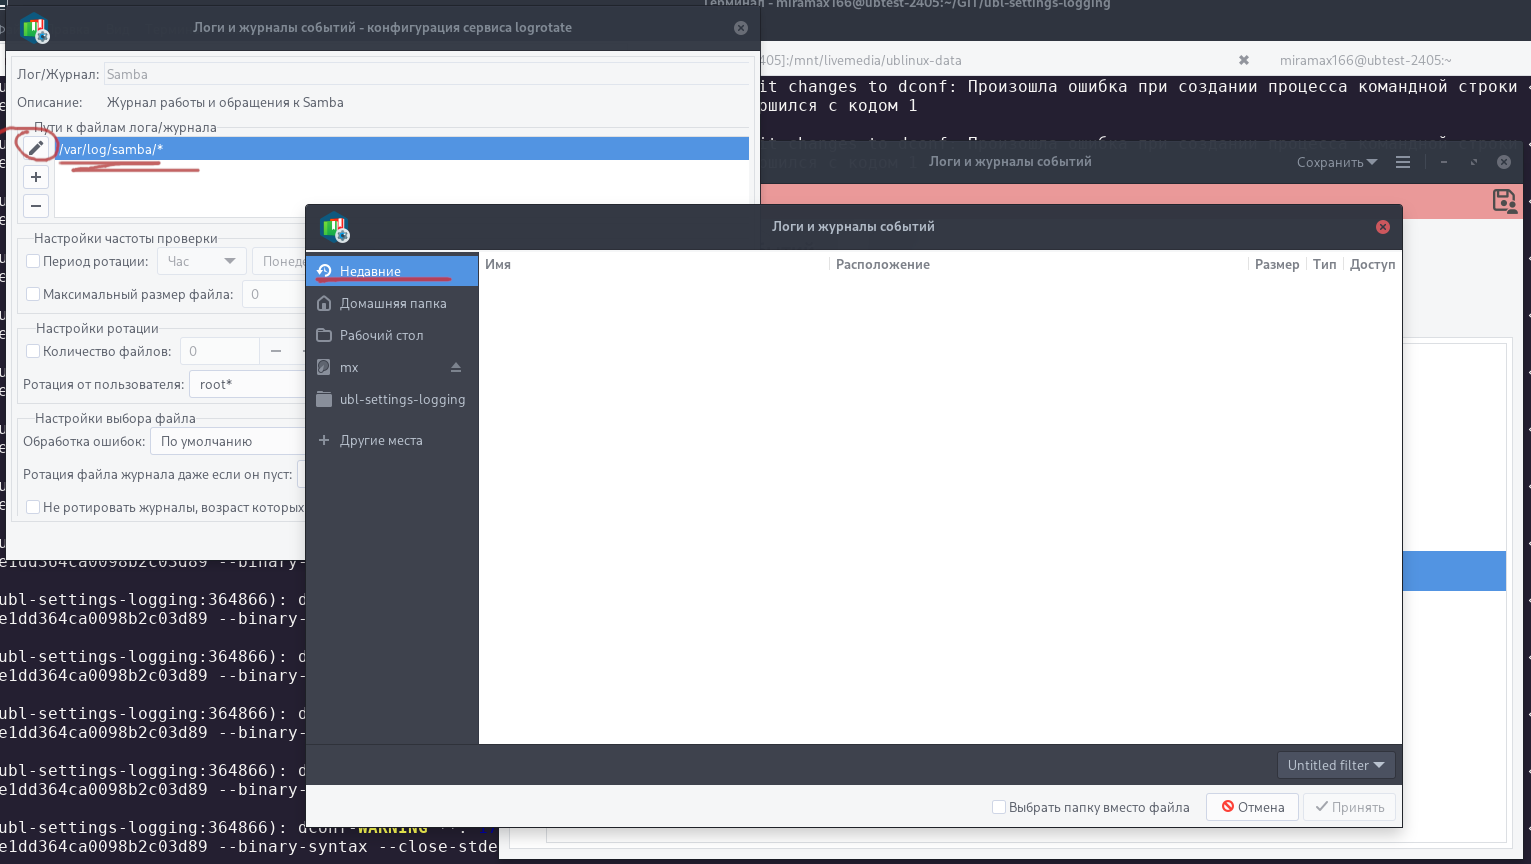Remove selected log path with minus

[x=36, y=206]
